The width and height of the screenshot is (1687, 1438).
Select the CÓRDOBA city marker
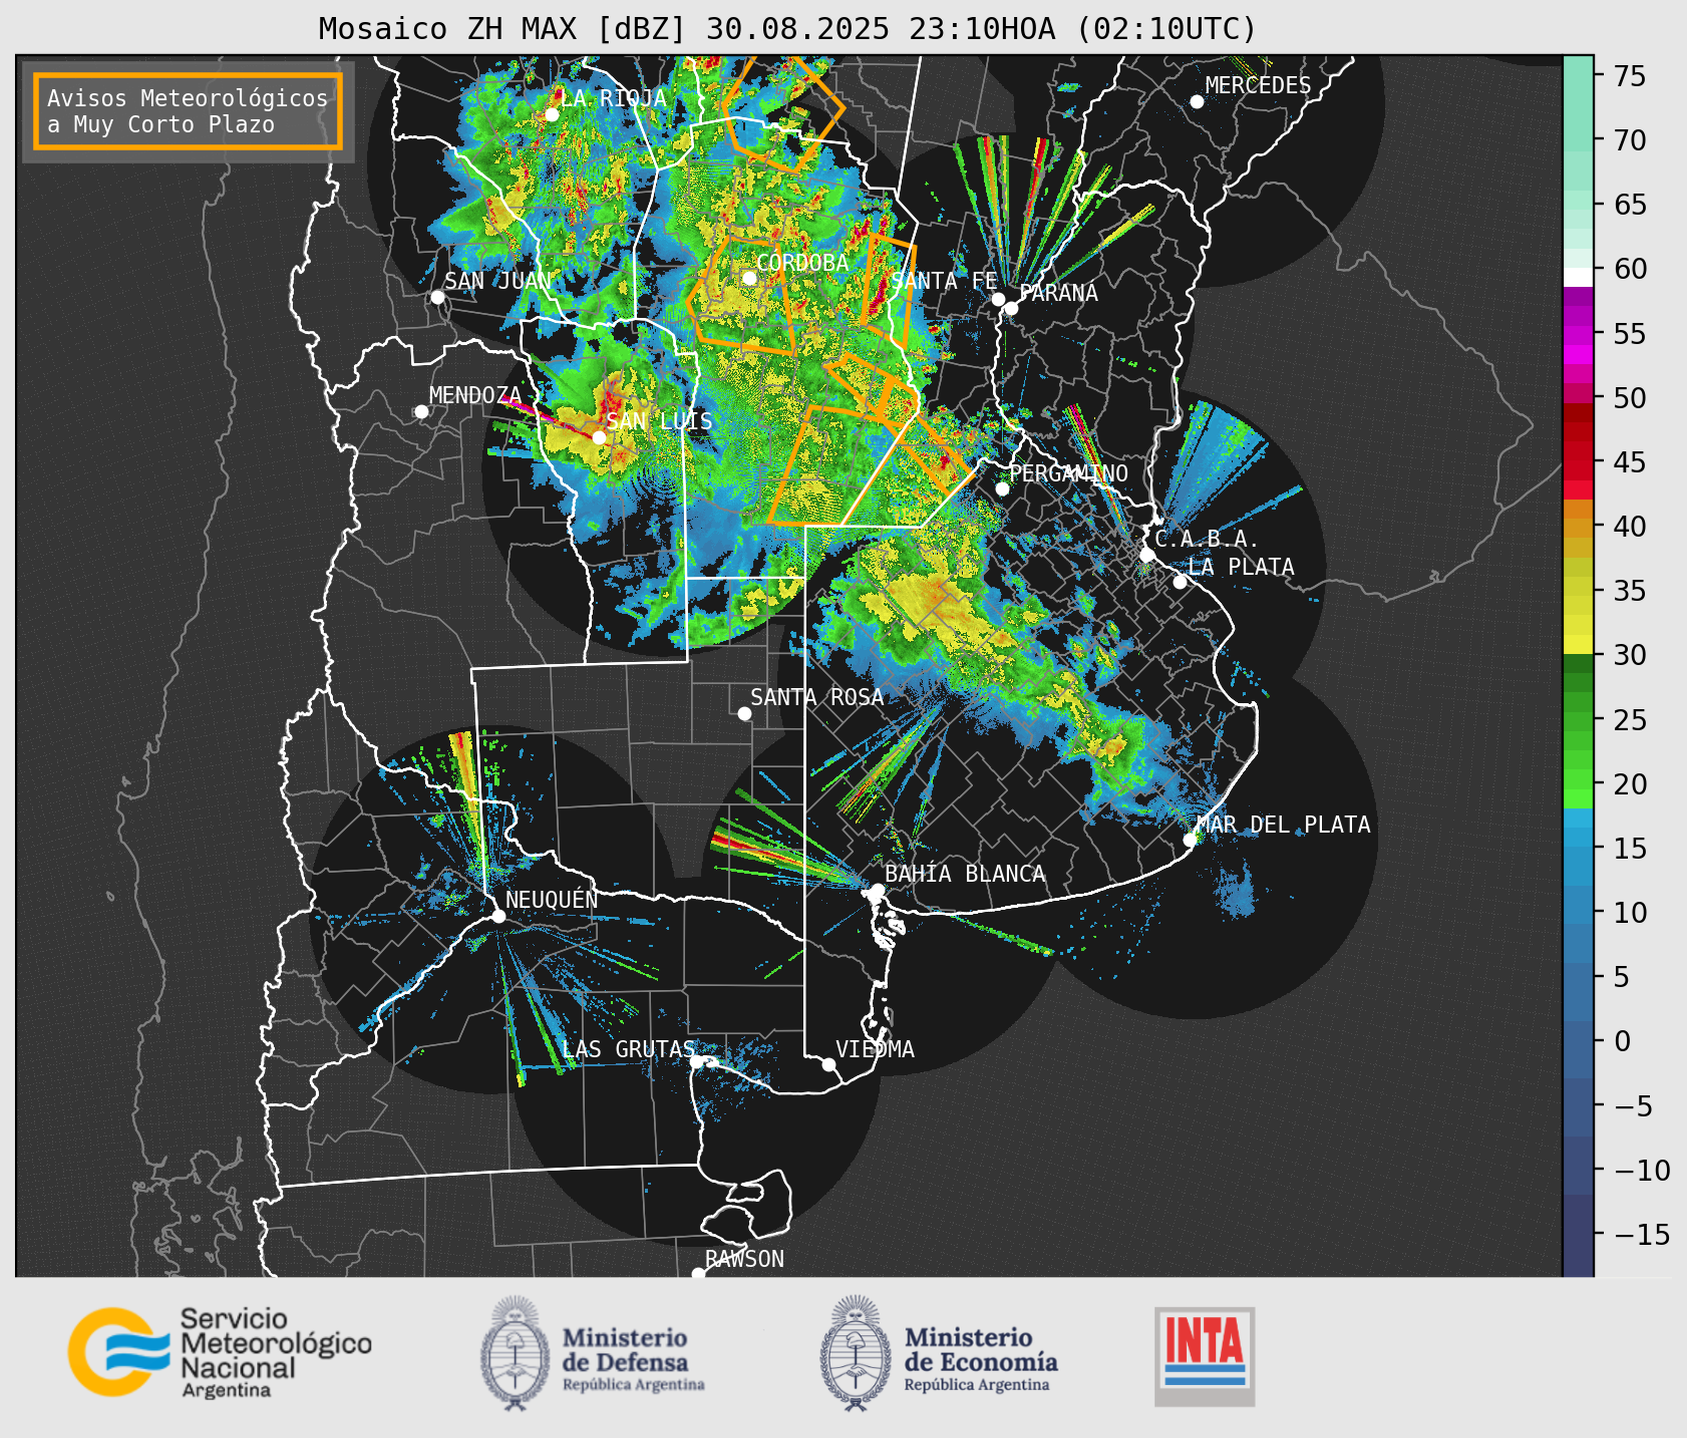tap(749, 278)
